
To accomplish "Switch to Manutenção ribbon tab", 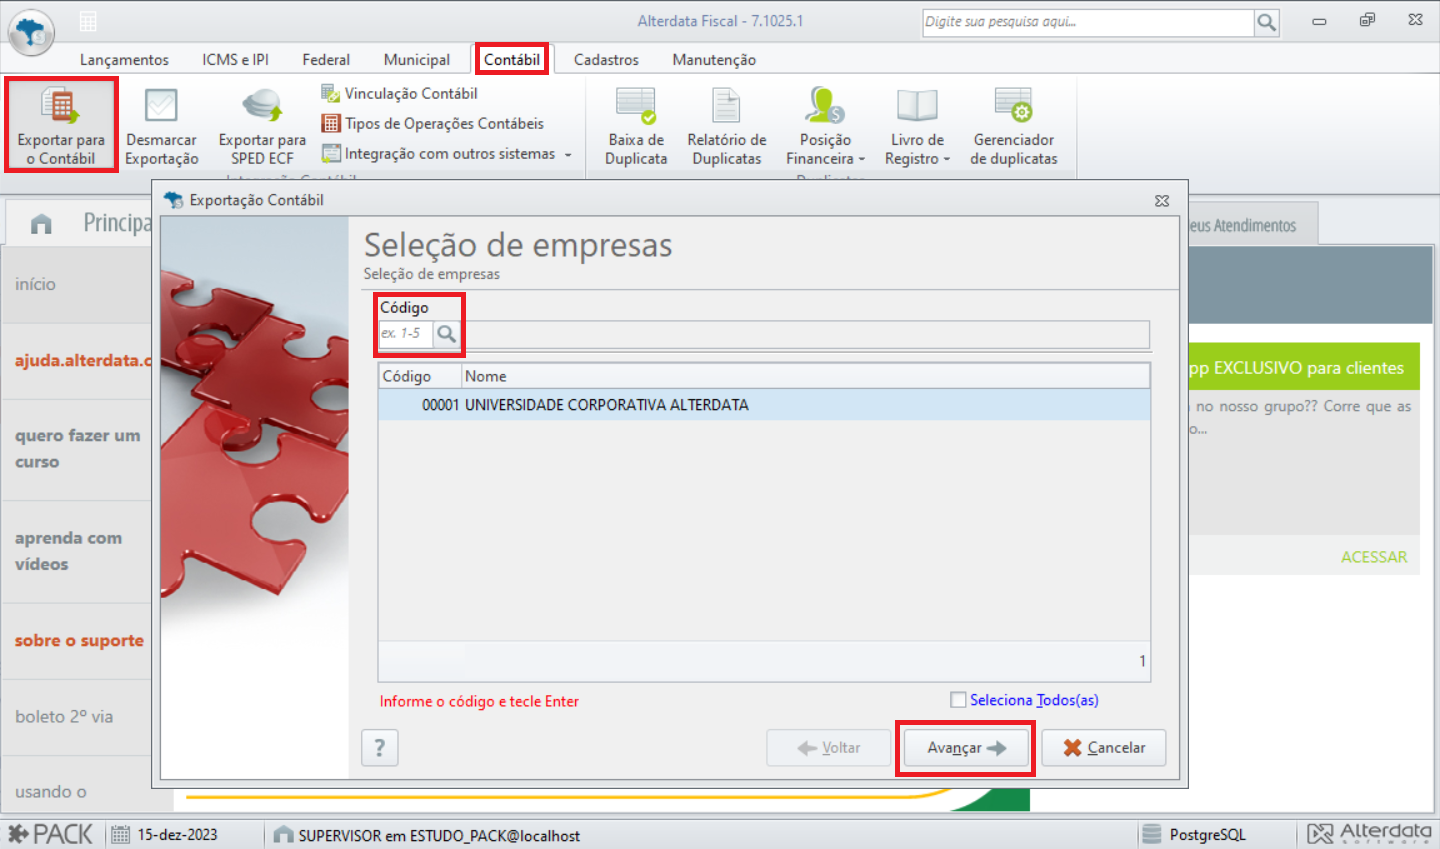I will pos(714,60).
